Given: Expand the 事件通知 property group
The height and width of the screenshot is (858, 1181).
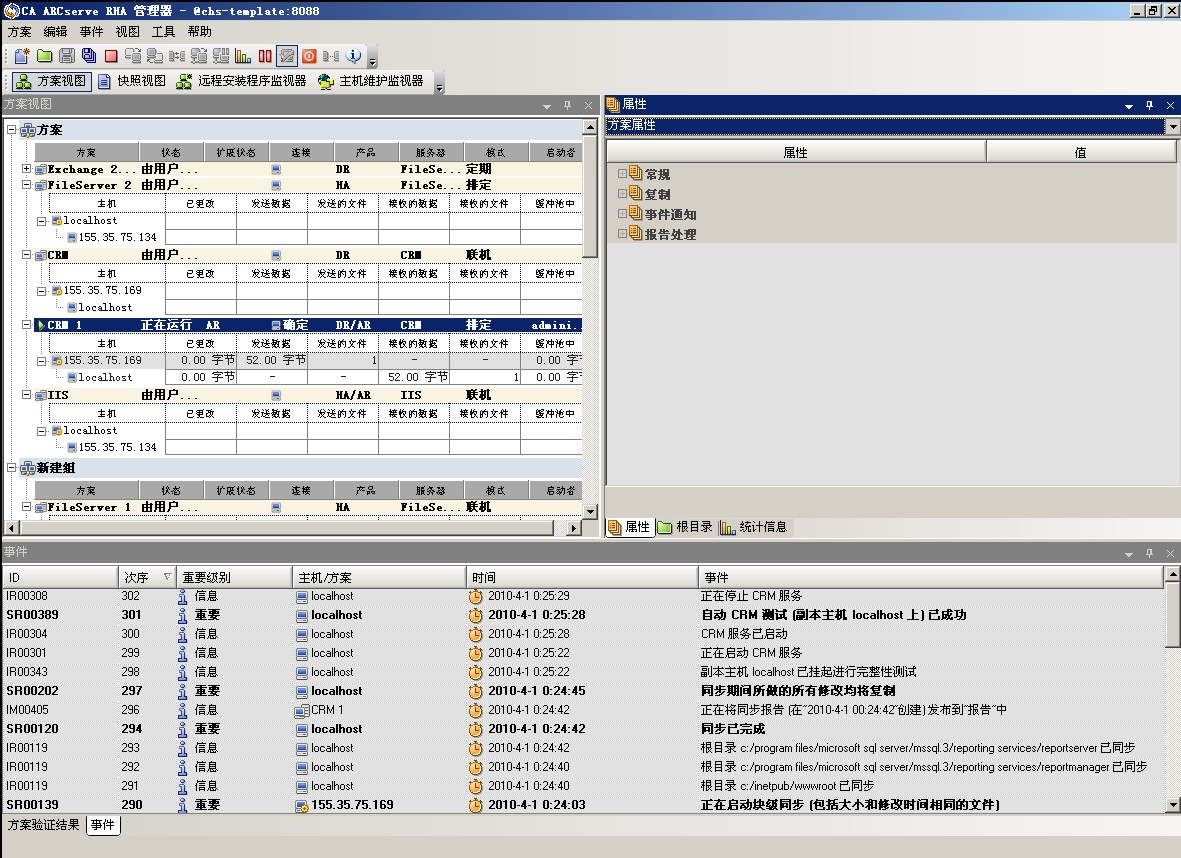Looking at the screenshot, I should pos(622,214).
